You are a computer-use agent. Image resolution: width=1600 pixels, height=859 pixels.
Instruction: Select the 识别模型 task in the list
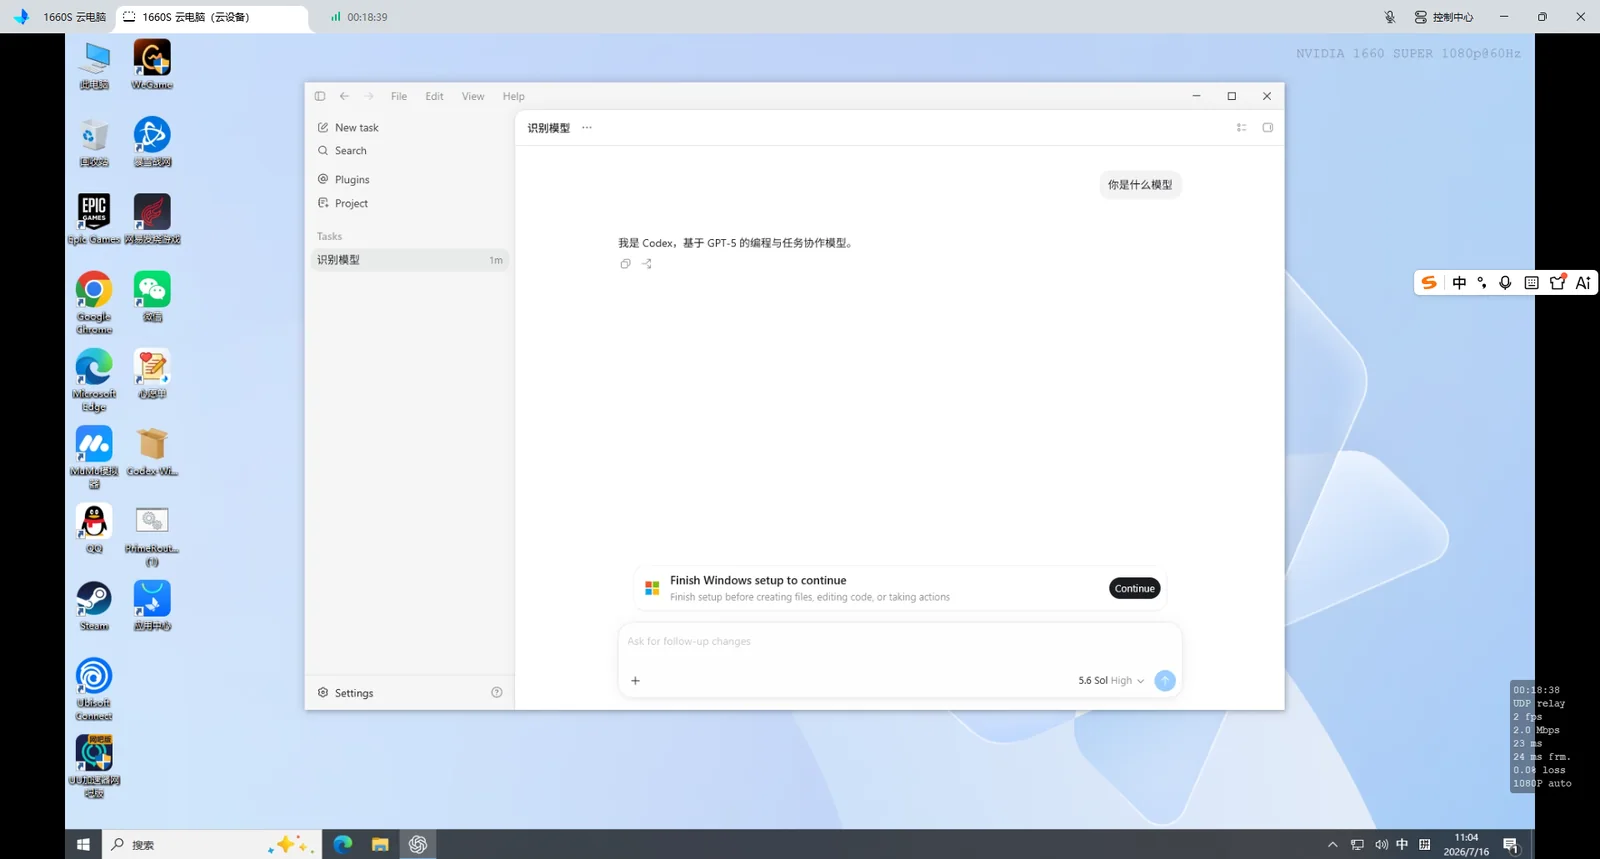(410, 260)
